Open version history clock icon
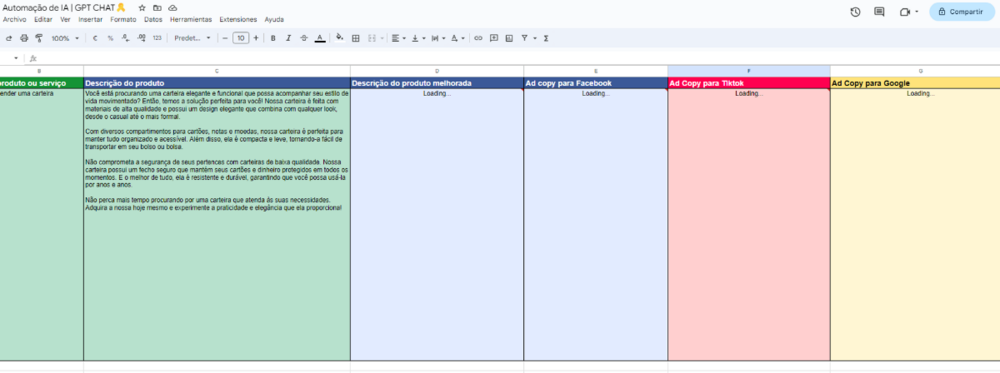Screen dimensions: 1000x373 [855, 11]
